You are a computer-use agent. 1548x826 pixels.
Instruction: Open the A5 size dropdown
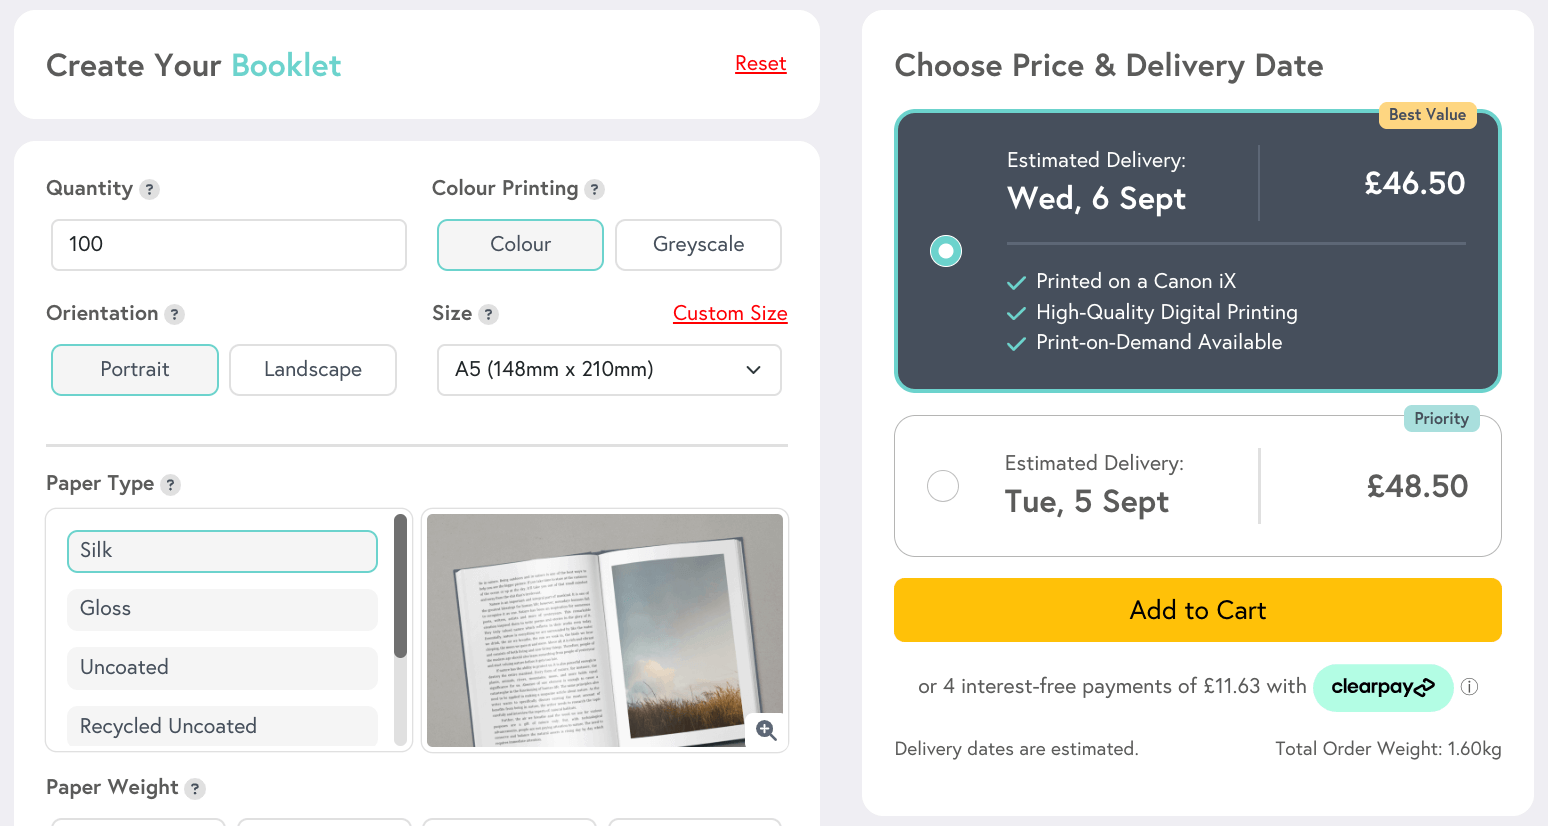[609, 370]
